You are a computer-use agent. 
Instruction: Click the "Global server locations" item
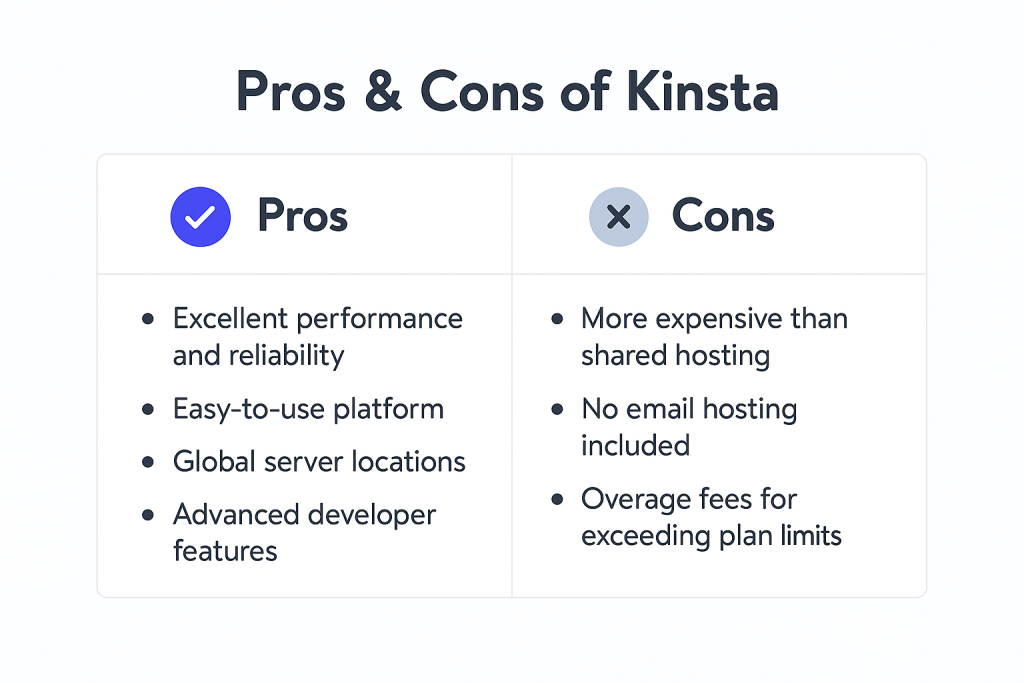click(x=319, y=462)
